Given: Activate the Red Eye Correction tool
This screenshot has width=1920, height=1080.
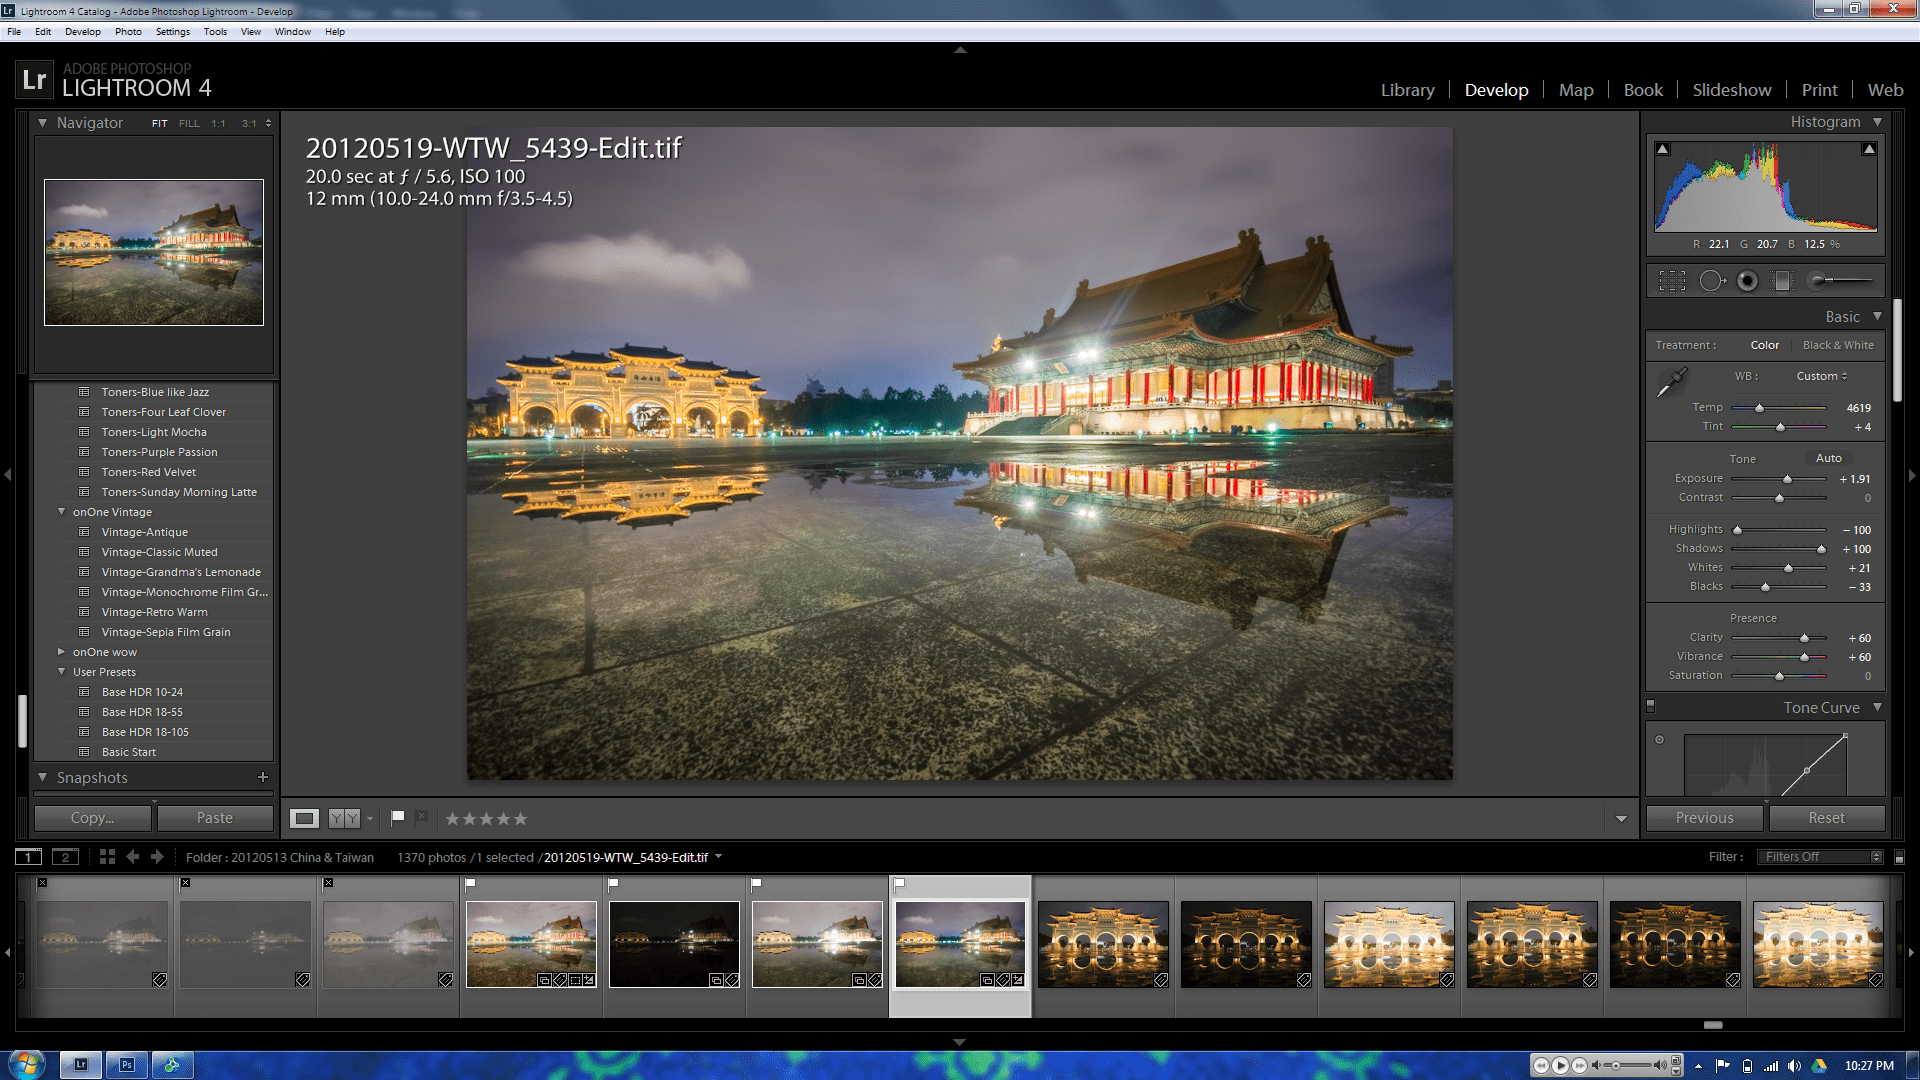Looking at the screenshot, I should point(1747,281).
